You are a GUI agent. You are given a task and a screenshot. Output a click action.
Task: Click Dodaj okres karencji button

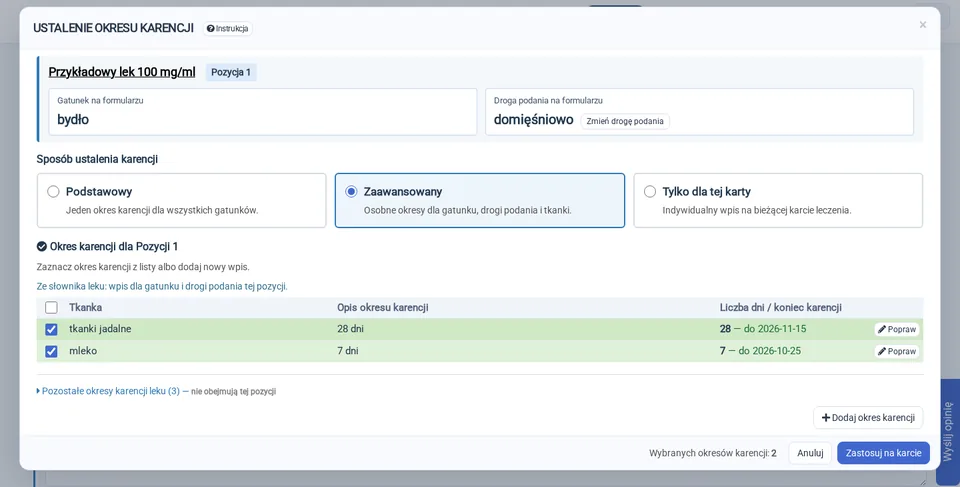868,418
